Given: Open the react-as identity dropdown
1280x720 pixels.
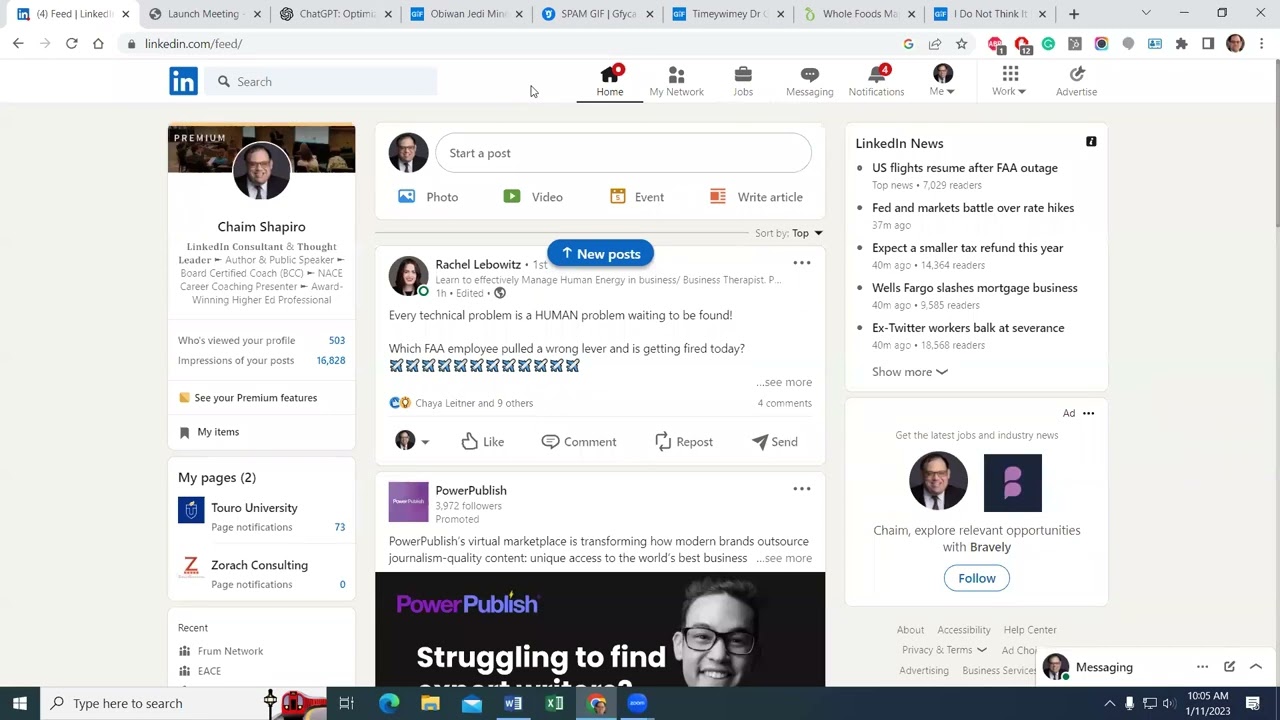Looking at the screenshot, I should tap(412, 441).
